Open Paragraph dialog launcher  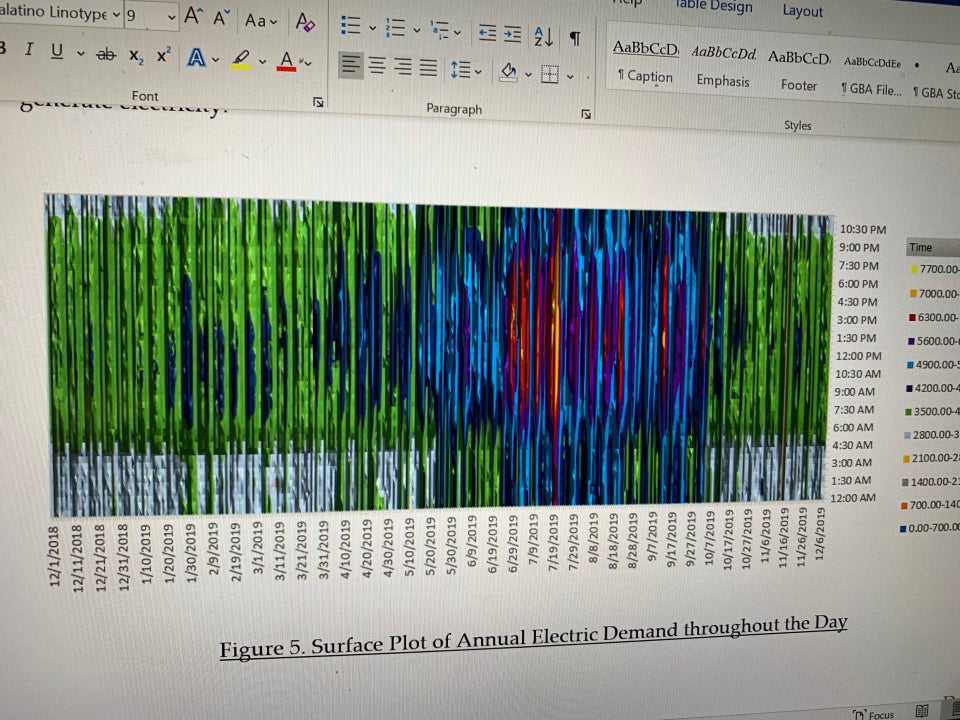pos(586,114)
